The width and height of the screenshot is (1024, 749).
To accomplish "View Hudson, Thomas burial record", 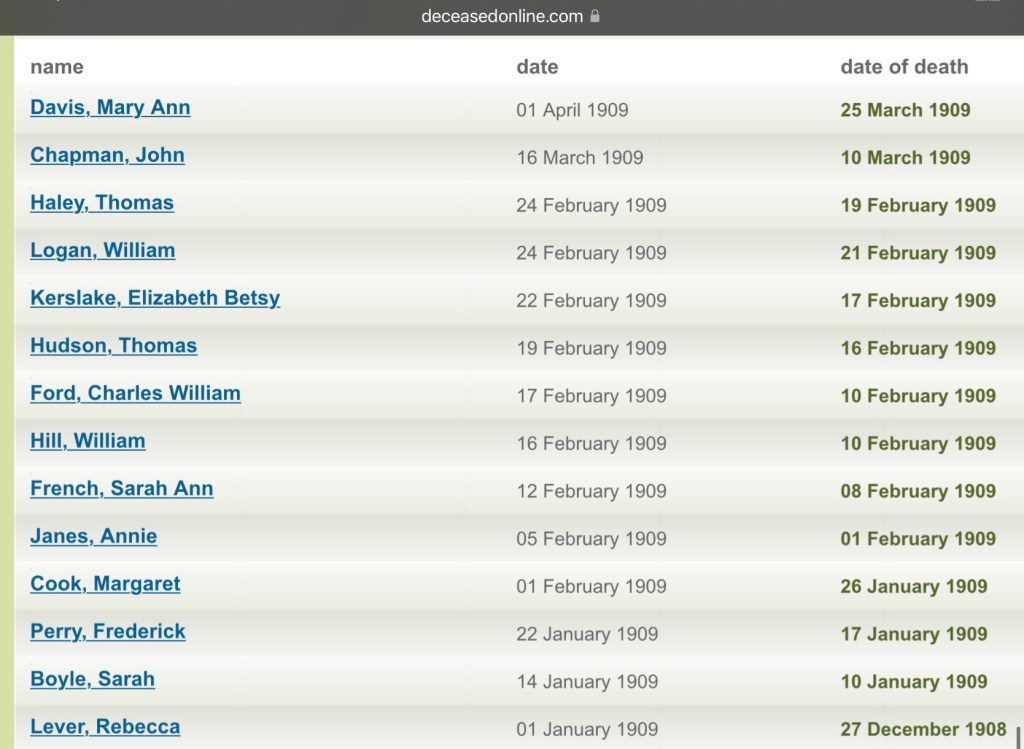I will (x=113, y=346).
